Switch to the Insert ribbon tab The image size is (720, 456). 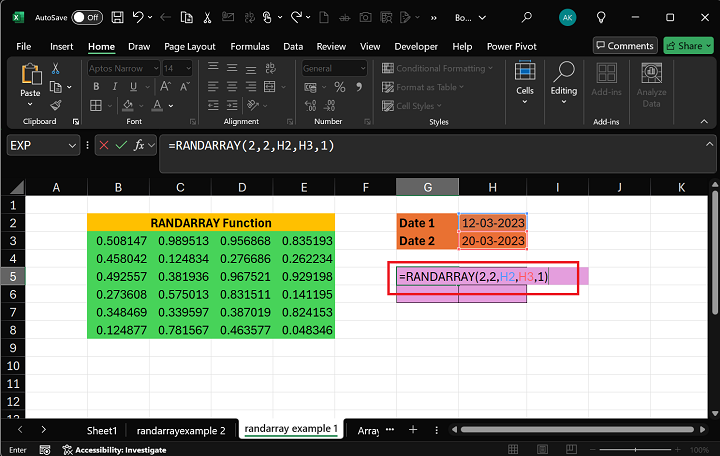62,46
